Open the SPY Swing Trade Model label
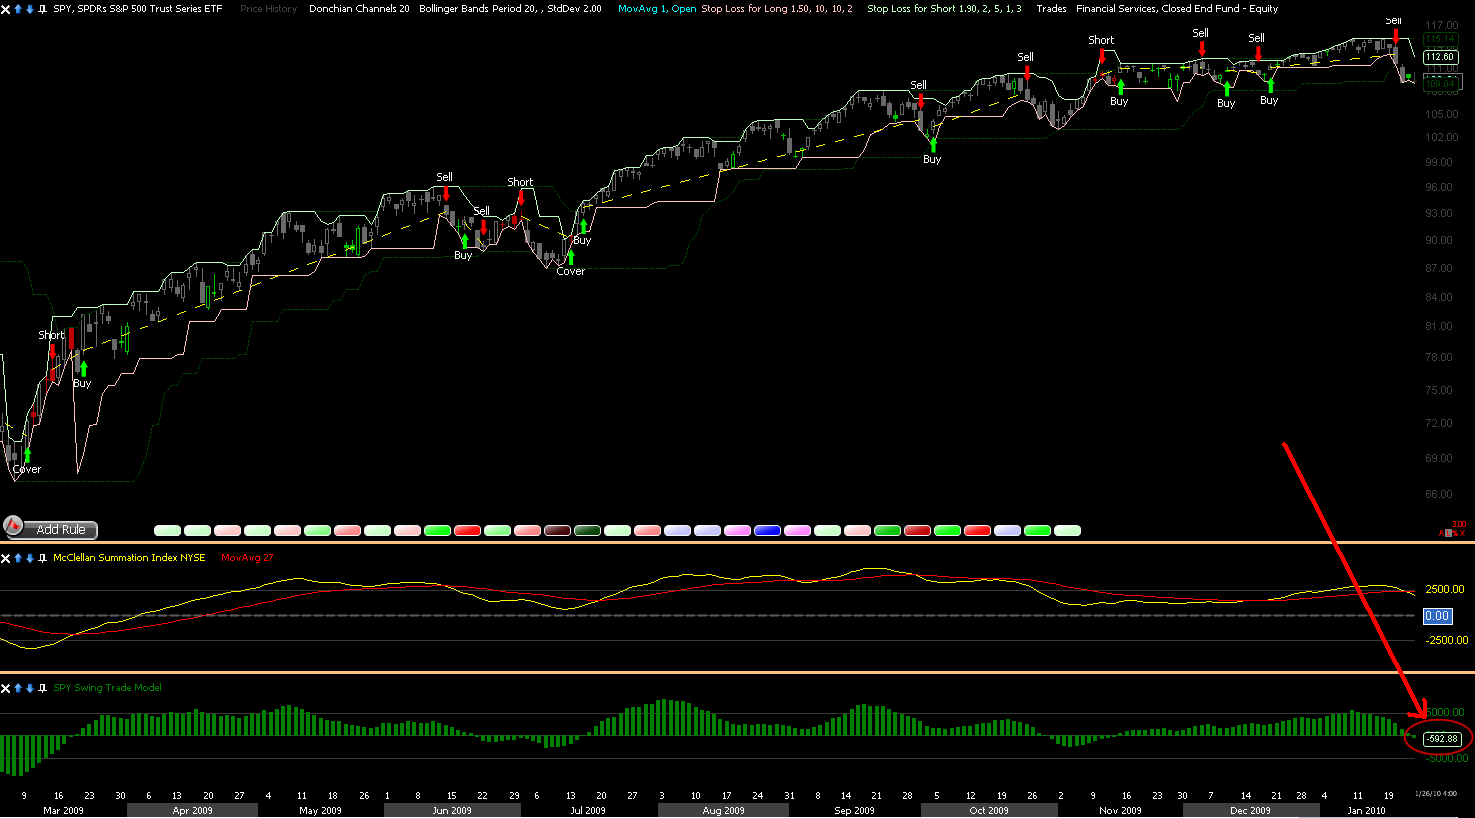This screenshot has height=818, width=1475. (x=107, y=688)
